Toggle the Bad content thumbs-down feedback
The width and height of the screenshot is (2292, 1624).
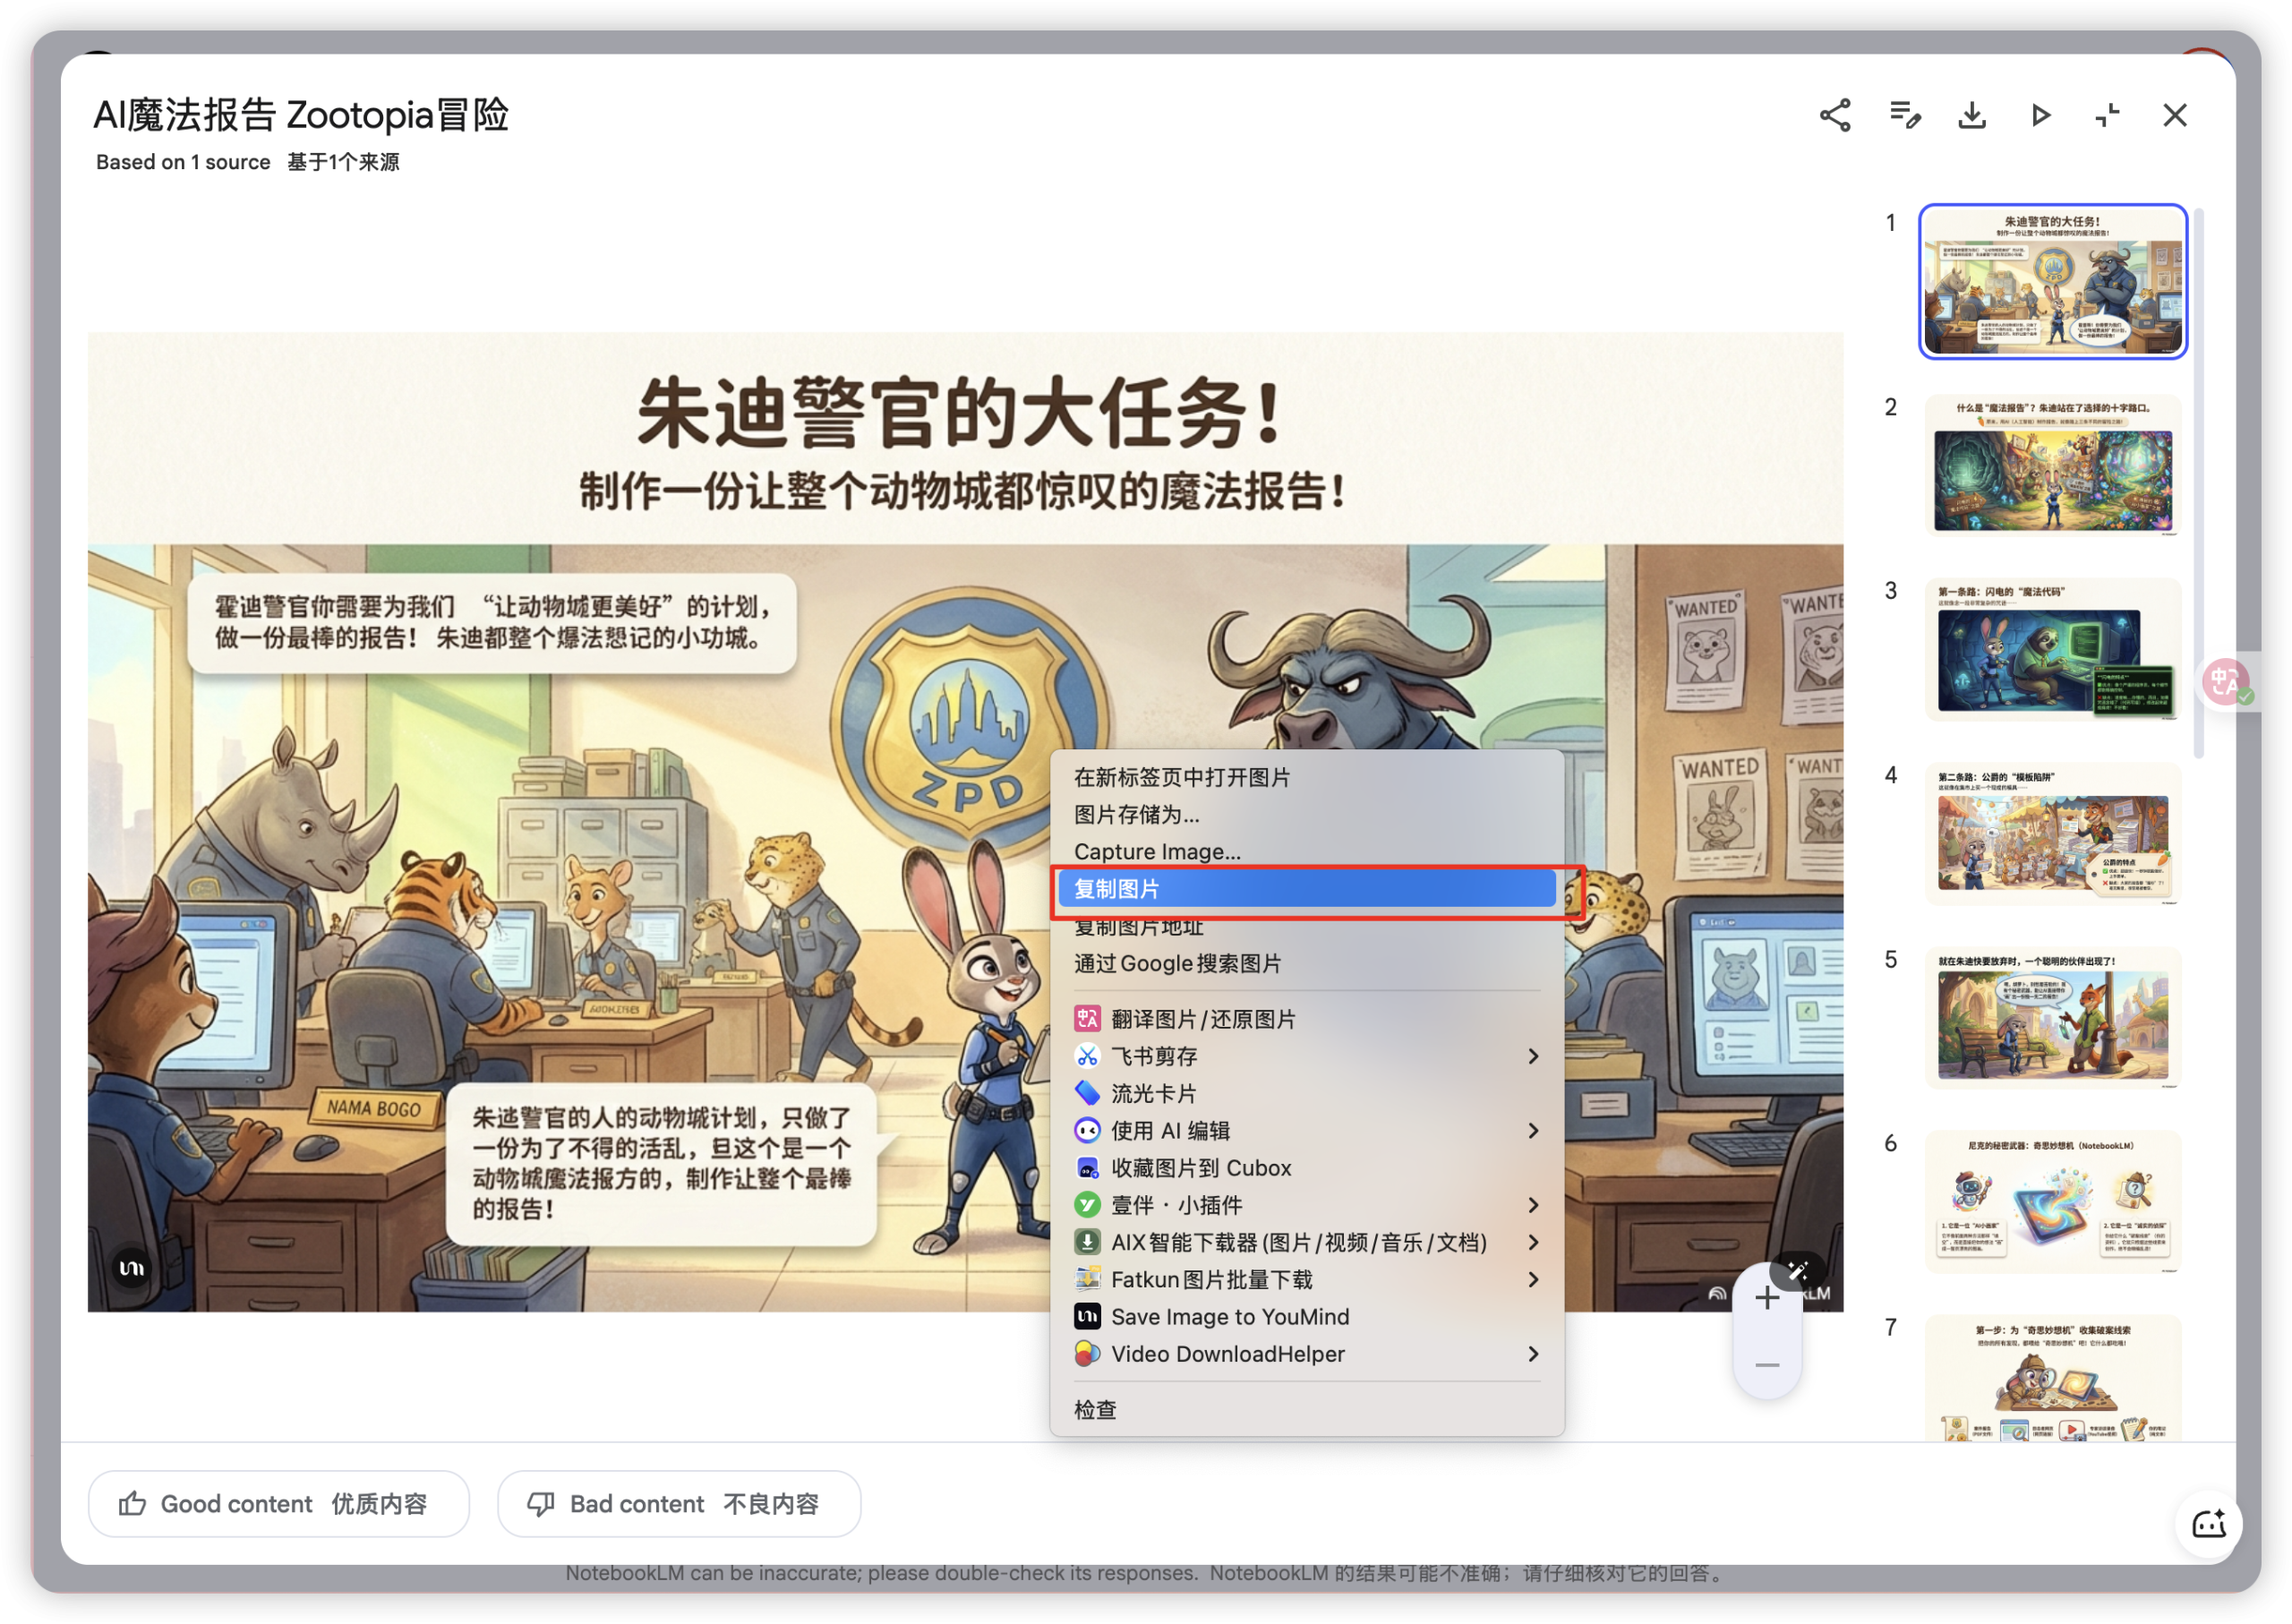pyautogui.click(x=678, y=1504)
